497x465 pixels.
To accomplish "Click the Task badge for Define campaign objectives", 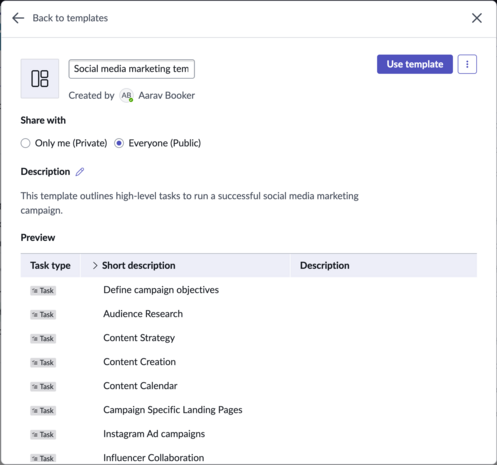I will pyautogui.click(x=43, y=290).
